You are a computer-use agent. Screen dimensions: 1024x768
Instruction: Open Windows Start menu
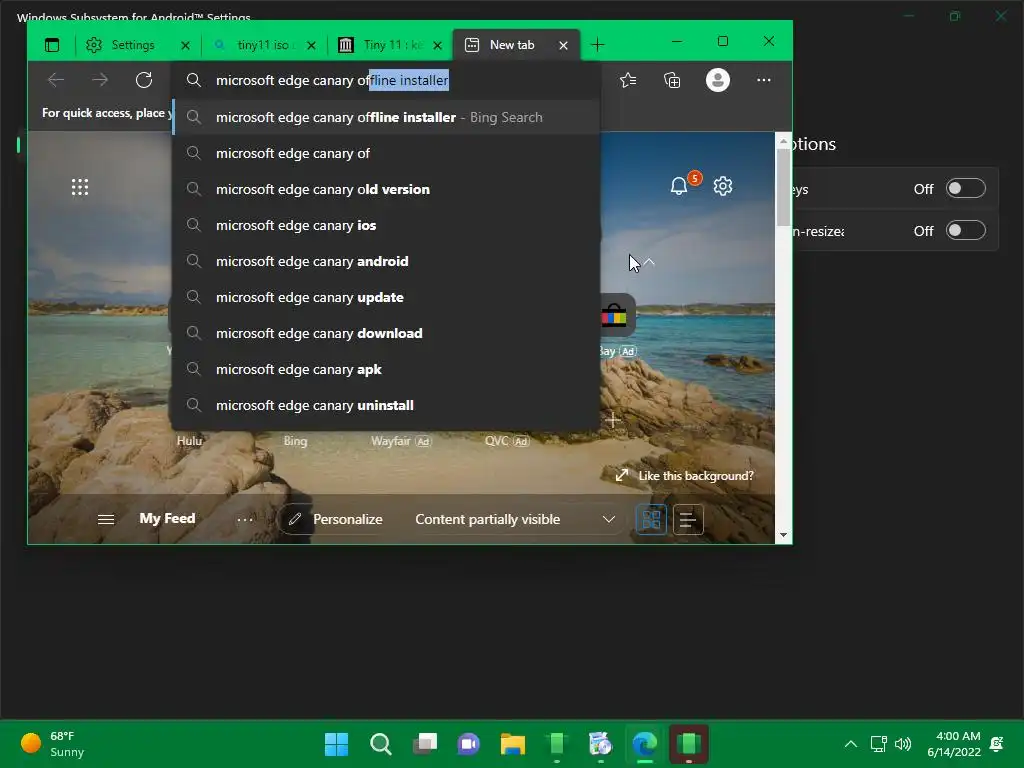[x=336, y=744]
